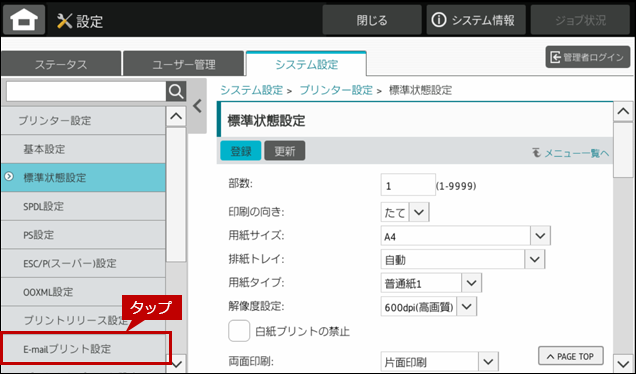Click the 管理者ログイン login icon

coord(555,58)
